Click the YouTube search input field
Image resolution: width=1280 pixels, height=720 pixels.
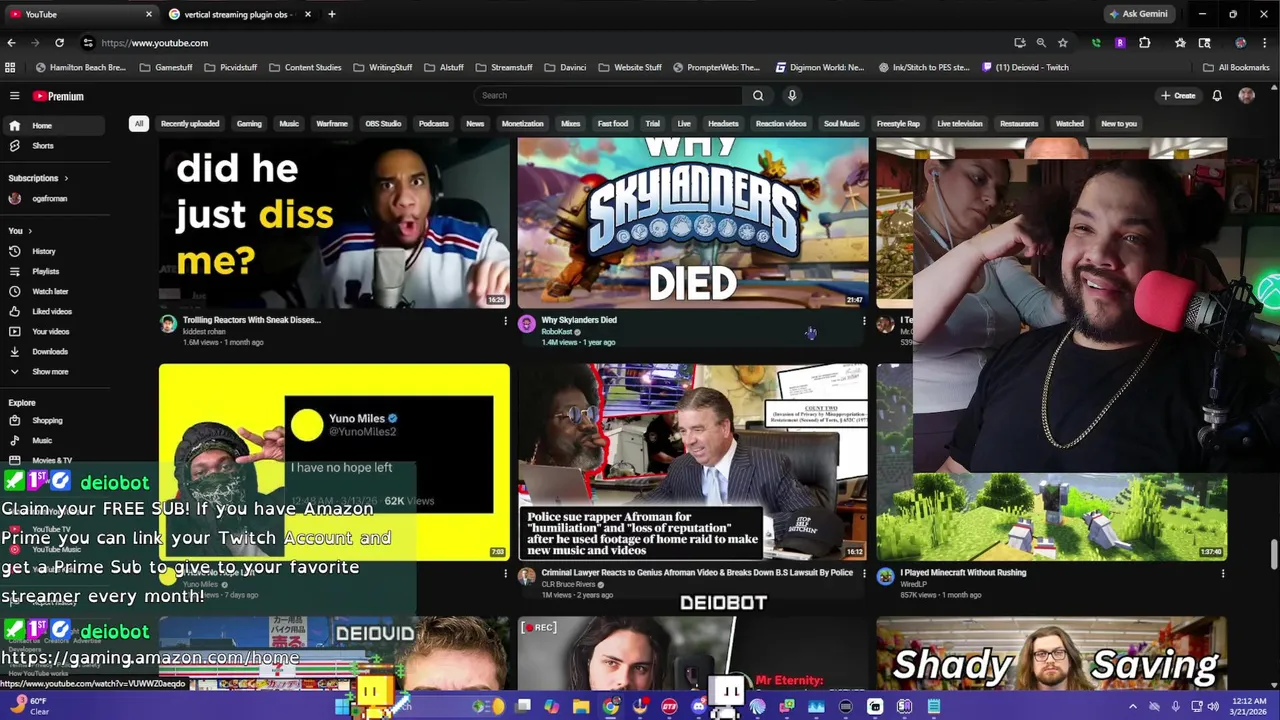click(x=608, y=96)
